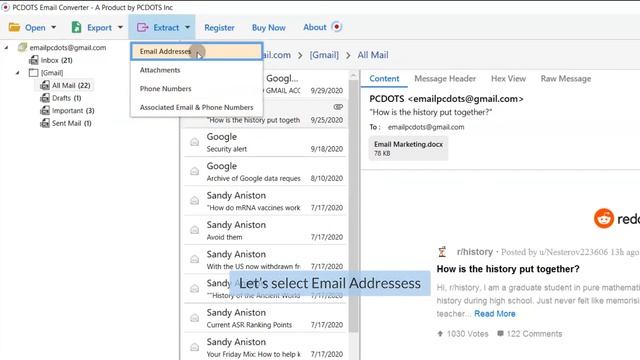Click the emailpcdots@gmail.com account icon
640x360 pixels.
point(22,47)
